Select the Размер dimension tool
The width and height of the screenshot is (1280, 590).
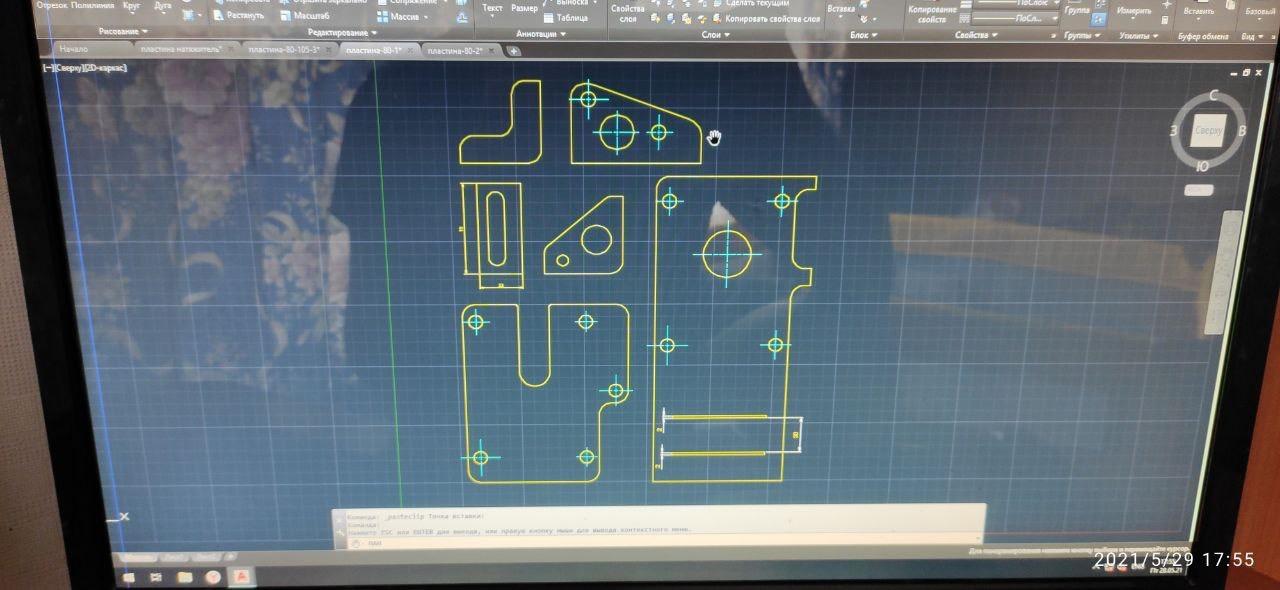(x=524, y=8)
